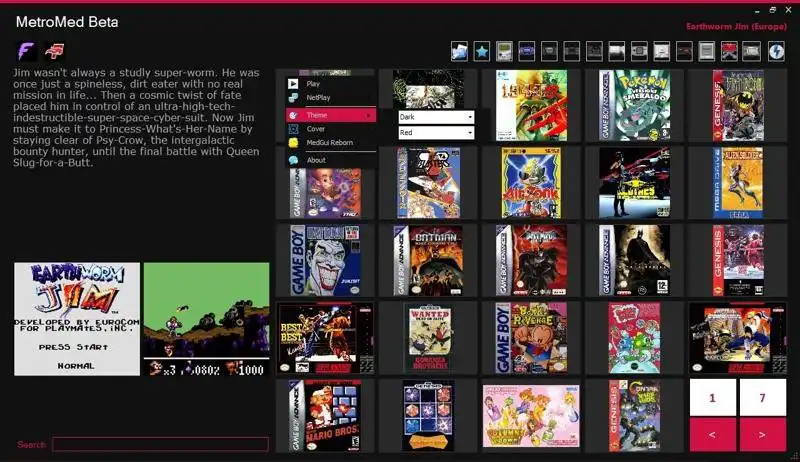Viewport: 800px width, 462px height.
Task: Select the red-and-black console icon near lightning bolt
Action: tap(729, 52)
